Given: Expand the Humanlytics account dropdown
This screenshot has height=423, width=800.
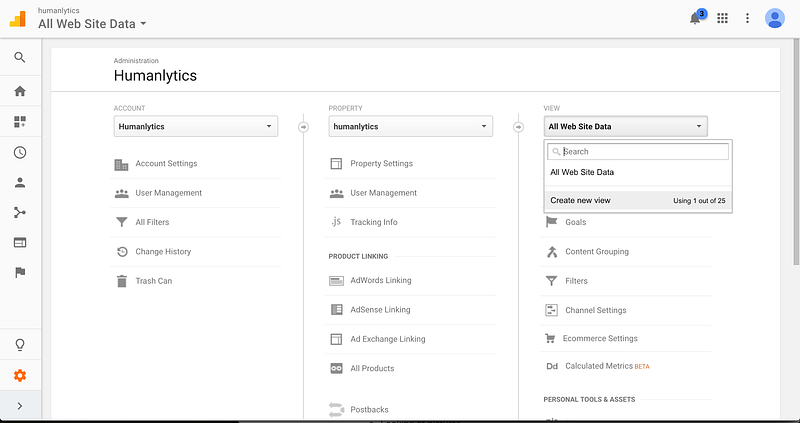Looking at the screenshot, I should (x=196, y=127).
